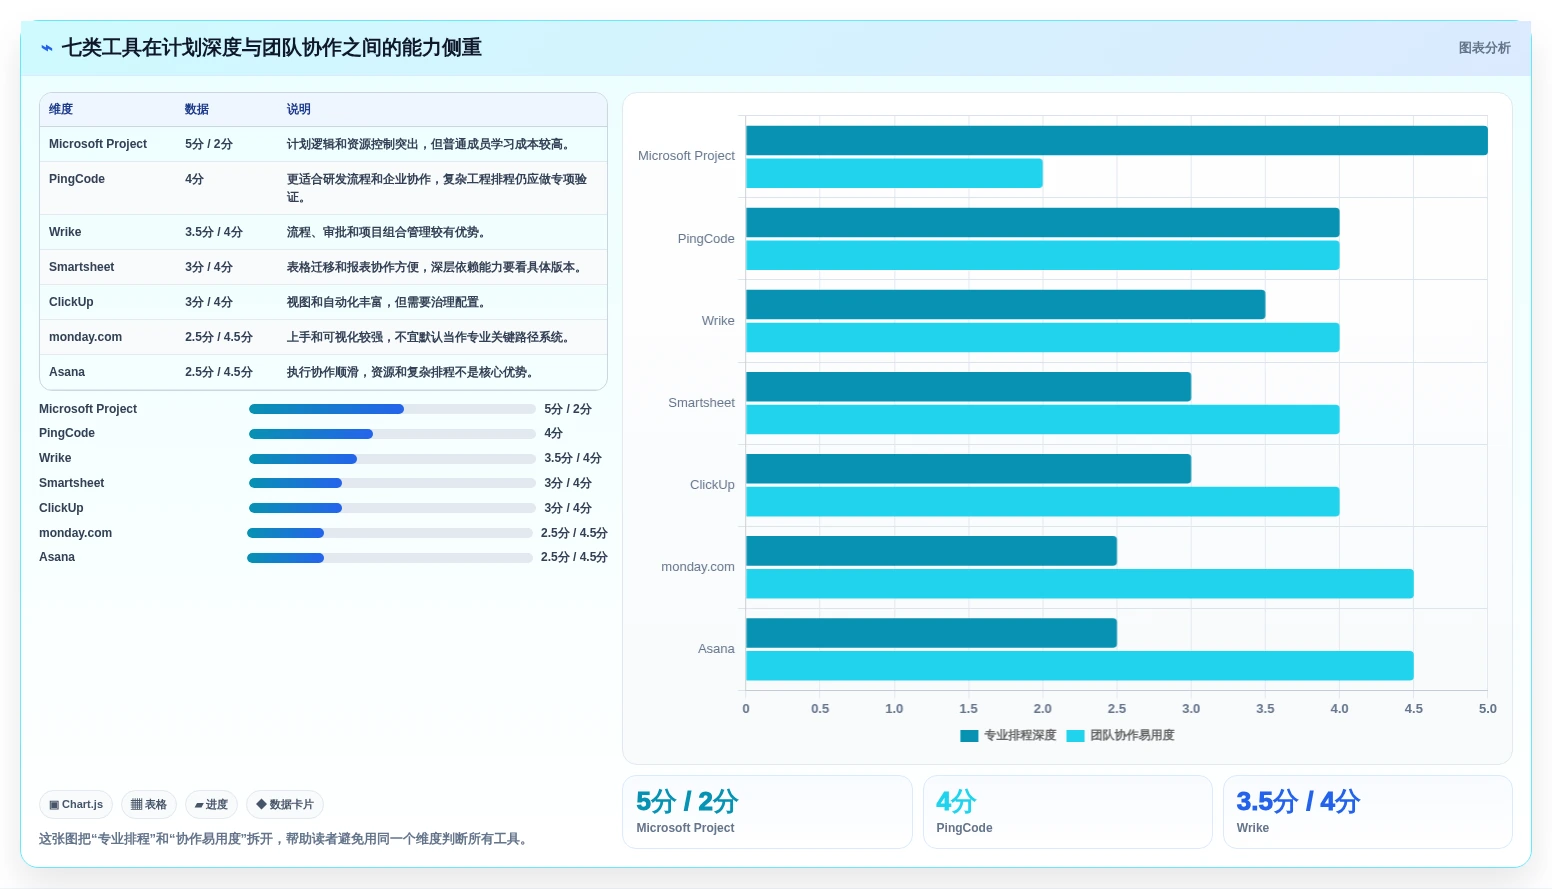Click the Microsoft Project dark teal chart bar

click(1116, 141)
